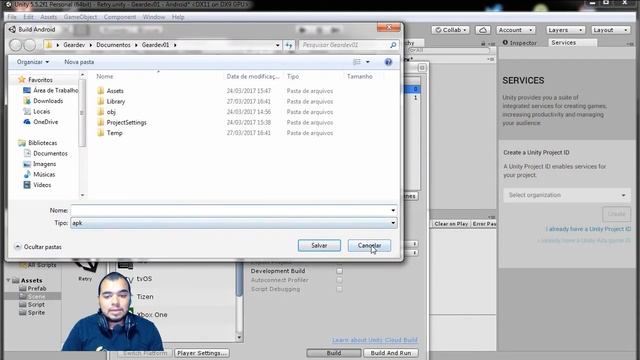
Task: Open the Nome field dropdown arrow
Action: click(x=393, y=210)
